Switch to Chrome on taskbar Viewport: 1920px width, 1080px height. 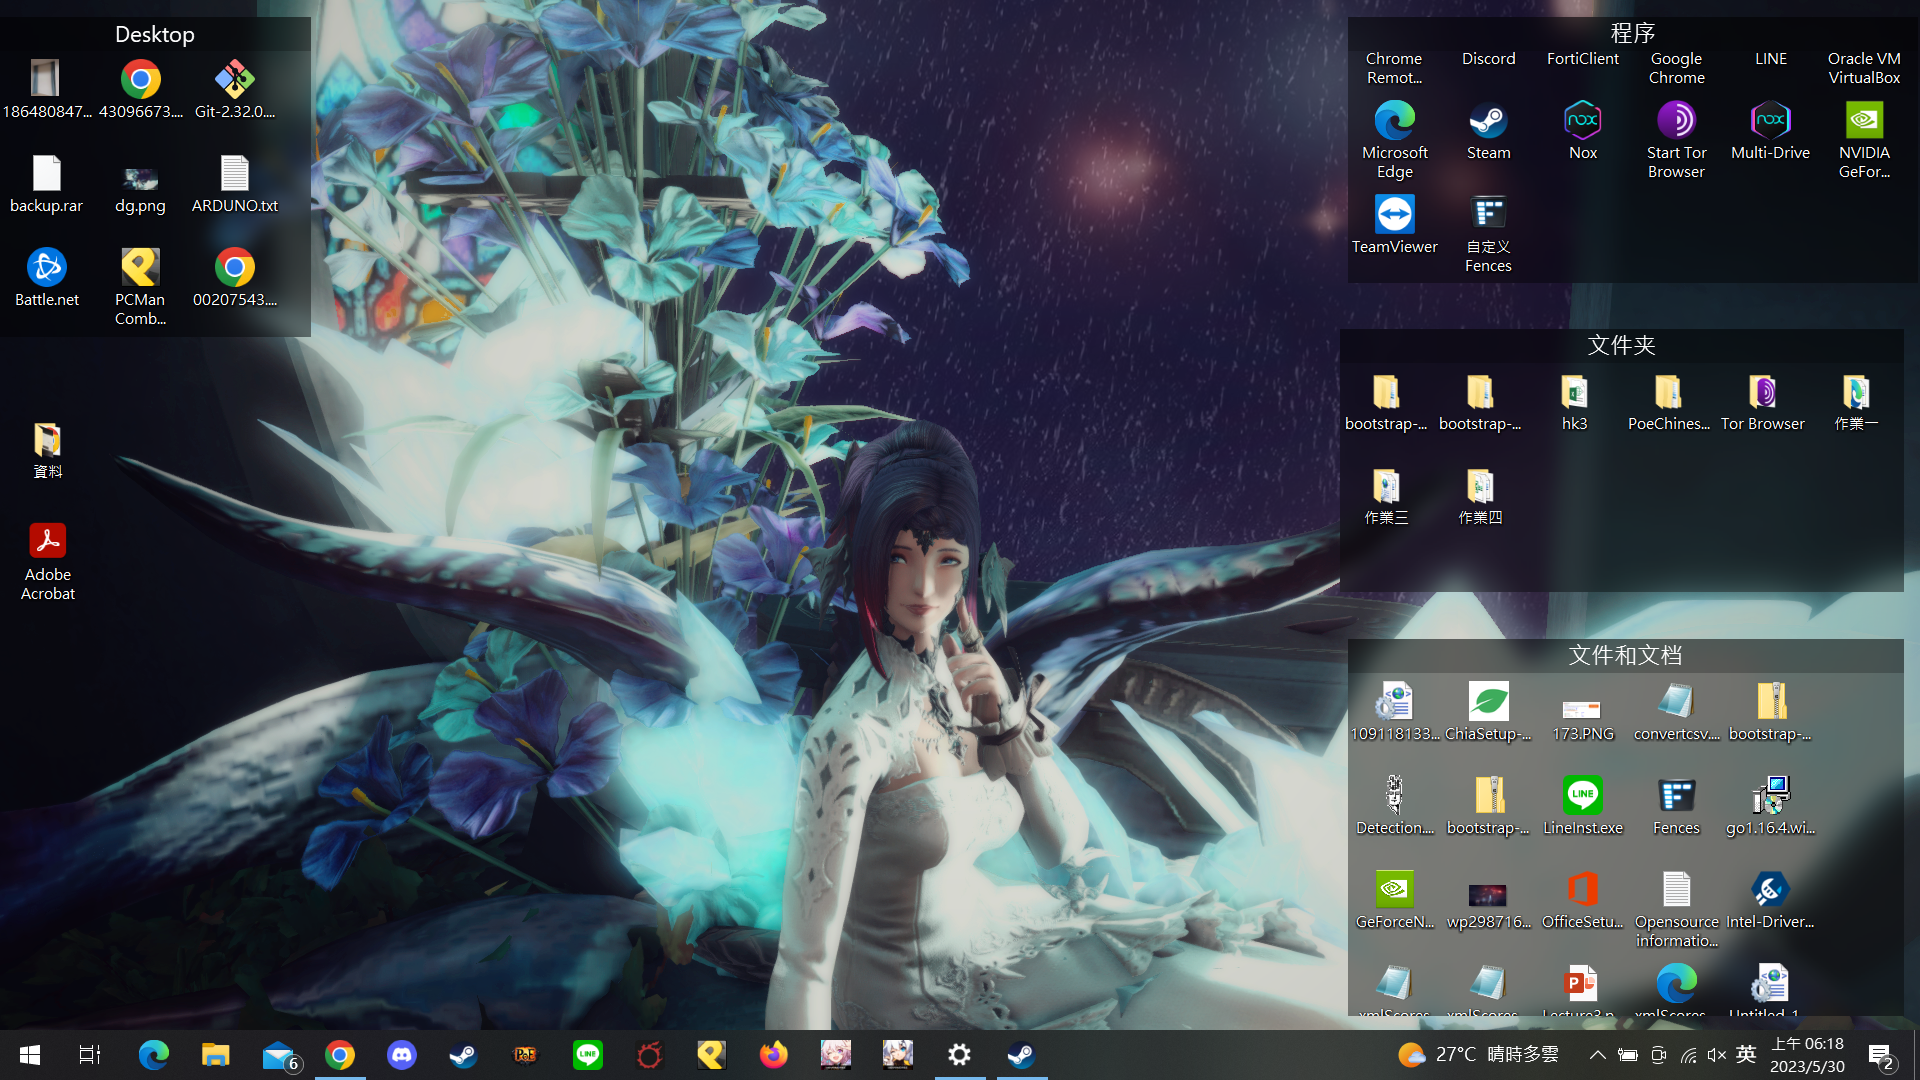(340, 1055)
